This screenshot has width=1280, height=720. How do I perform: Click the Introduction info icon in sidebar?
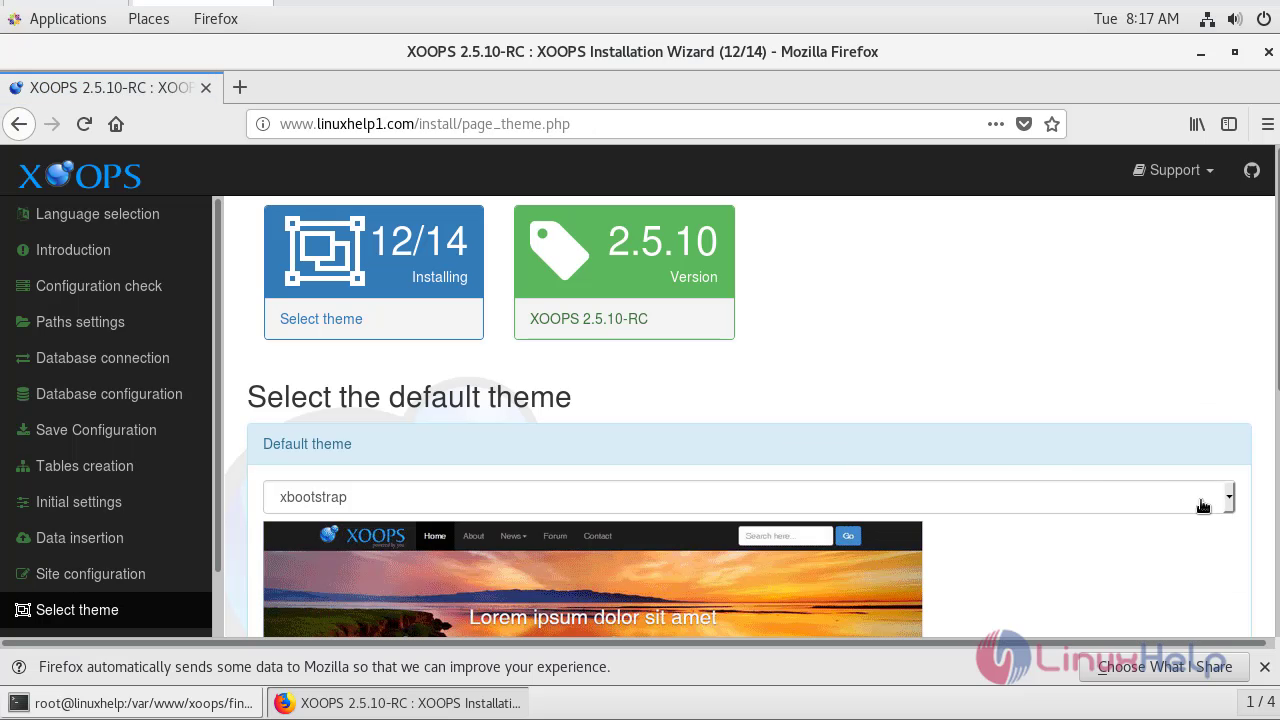pyautogui.click(x=23, y=250)
